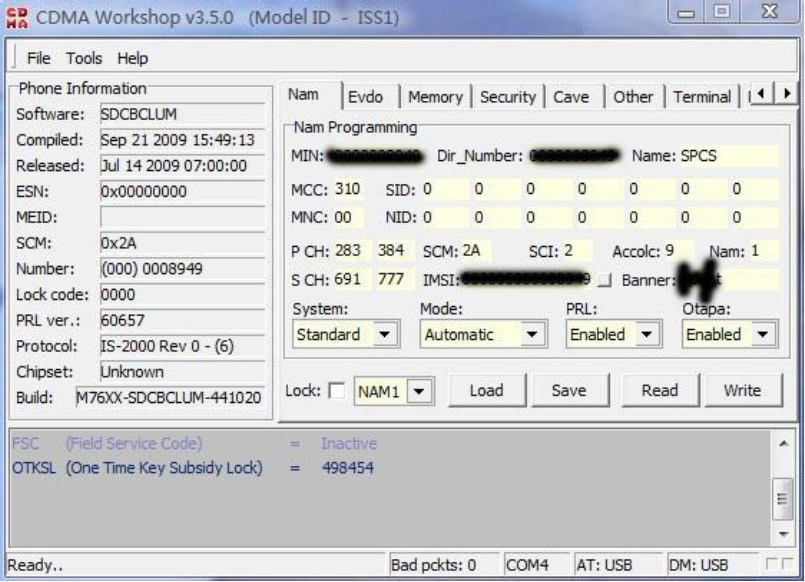
Task: Click the MIN field
Action: click(x=376, y=156)
